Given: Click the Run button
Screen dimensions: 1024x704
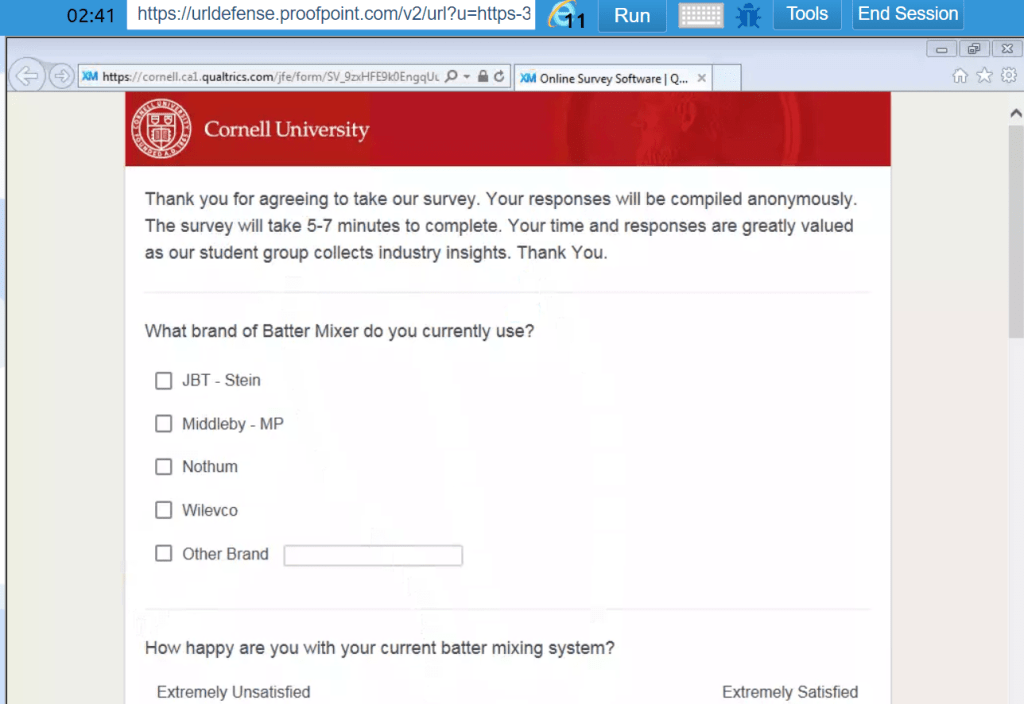Looking at the screenshot, I should (x=632, y=15).
